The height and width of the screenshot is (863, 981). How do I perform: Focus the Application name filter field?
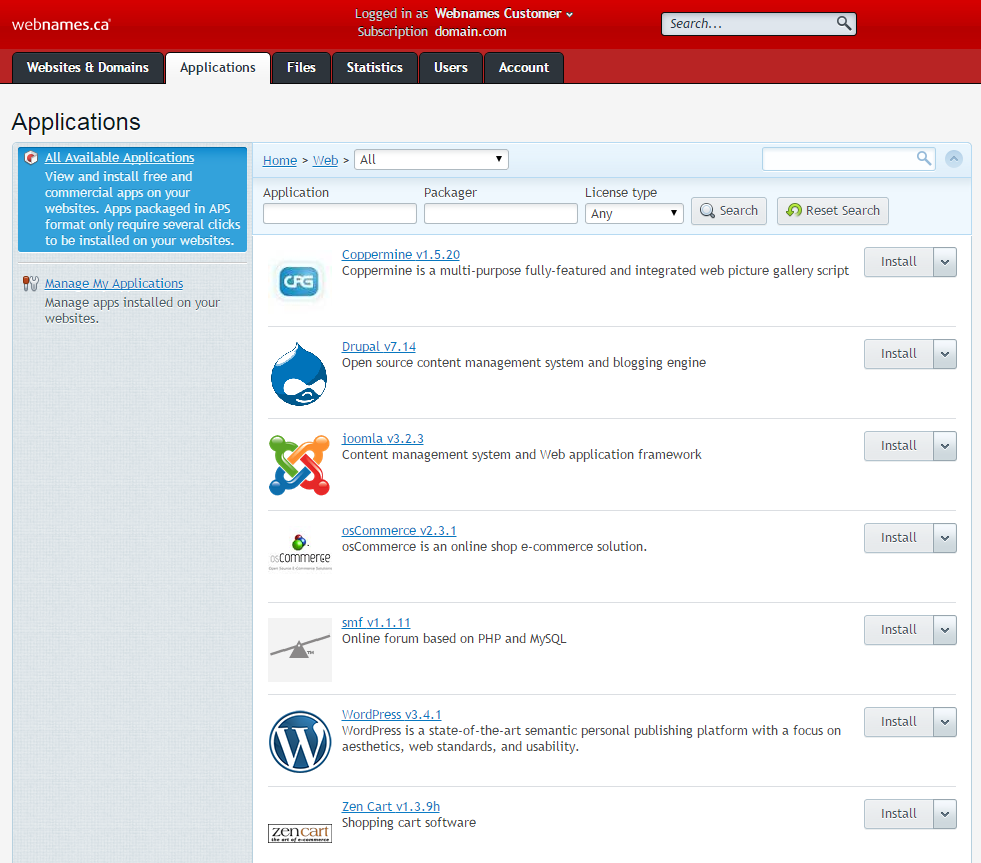coord(340,213)
